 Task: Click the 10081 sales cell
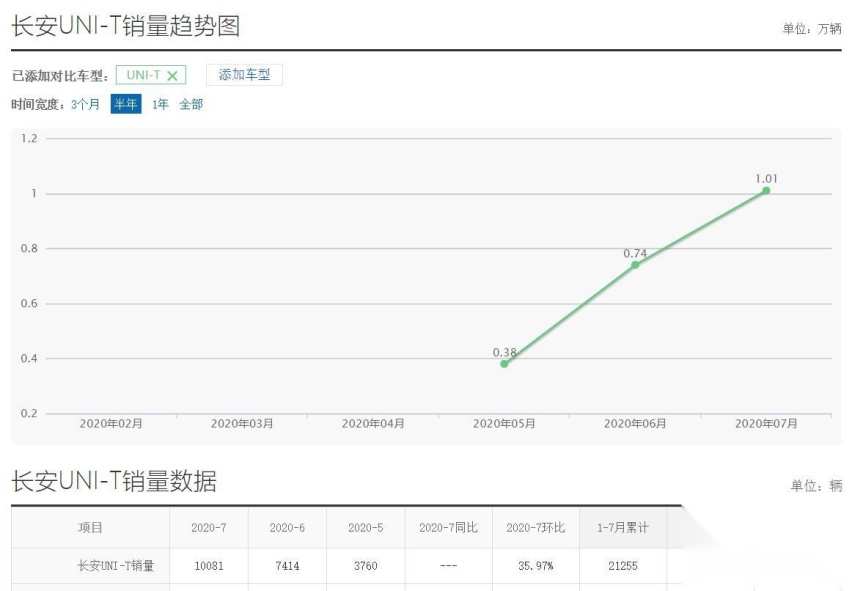(209, 566)
